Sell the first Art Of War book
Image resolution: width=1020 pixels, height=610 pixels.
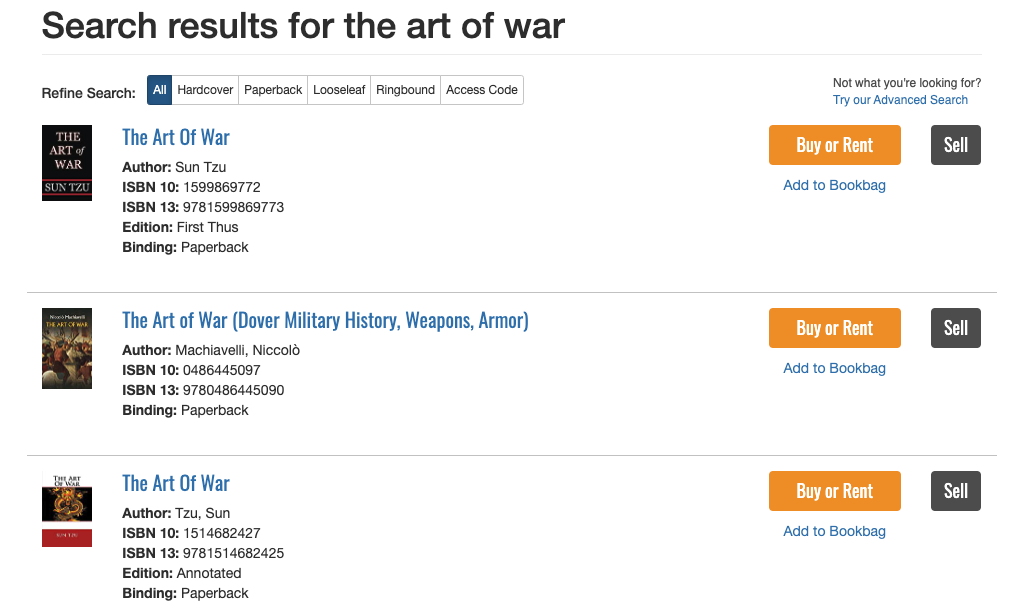click(x=955, y=145)
